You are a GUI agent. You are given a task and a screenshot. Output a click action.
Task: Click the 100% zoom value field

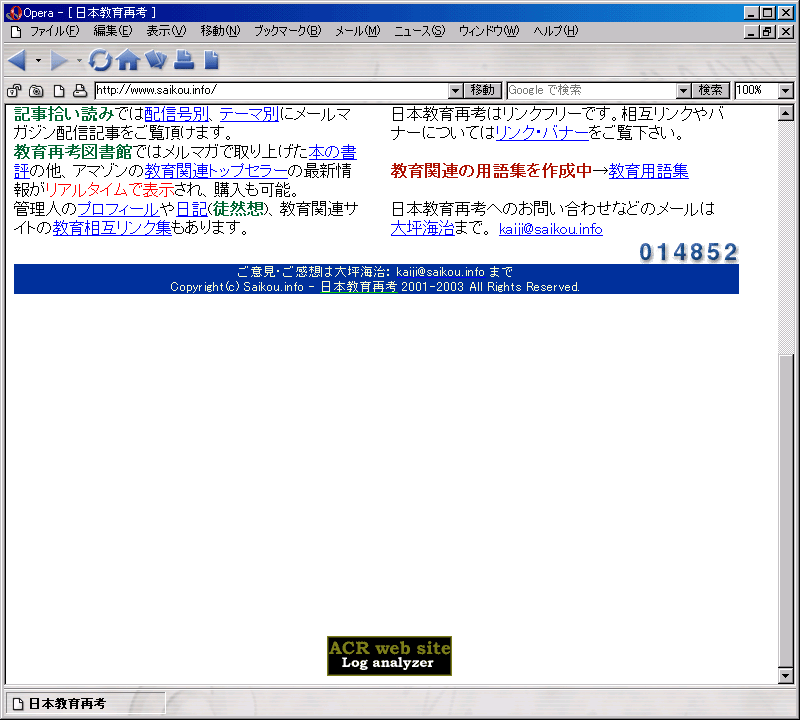pyautogui.click(x=757, y=91)
